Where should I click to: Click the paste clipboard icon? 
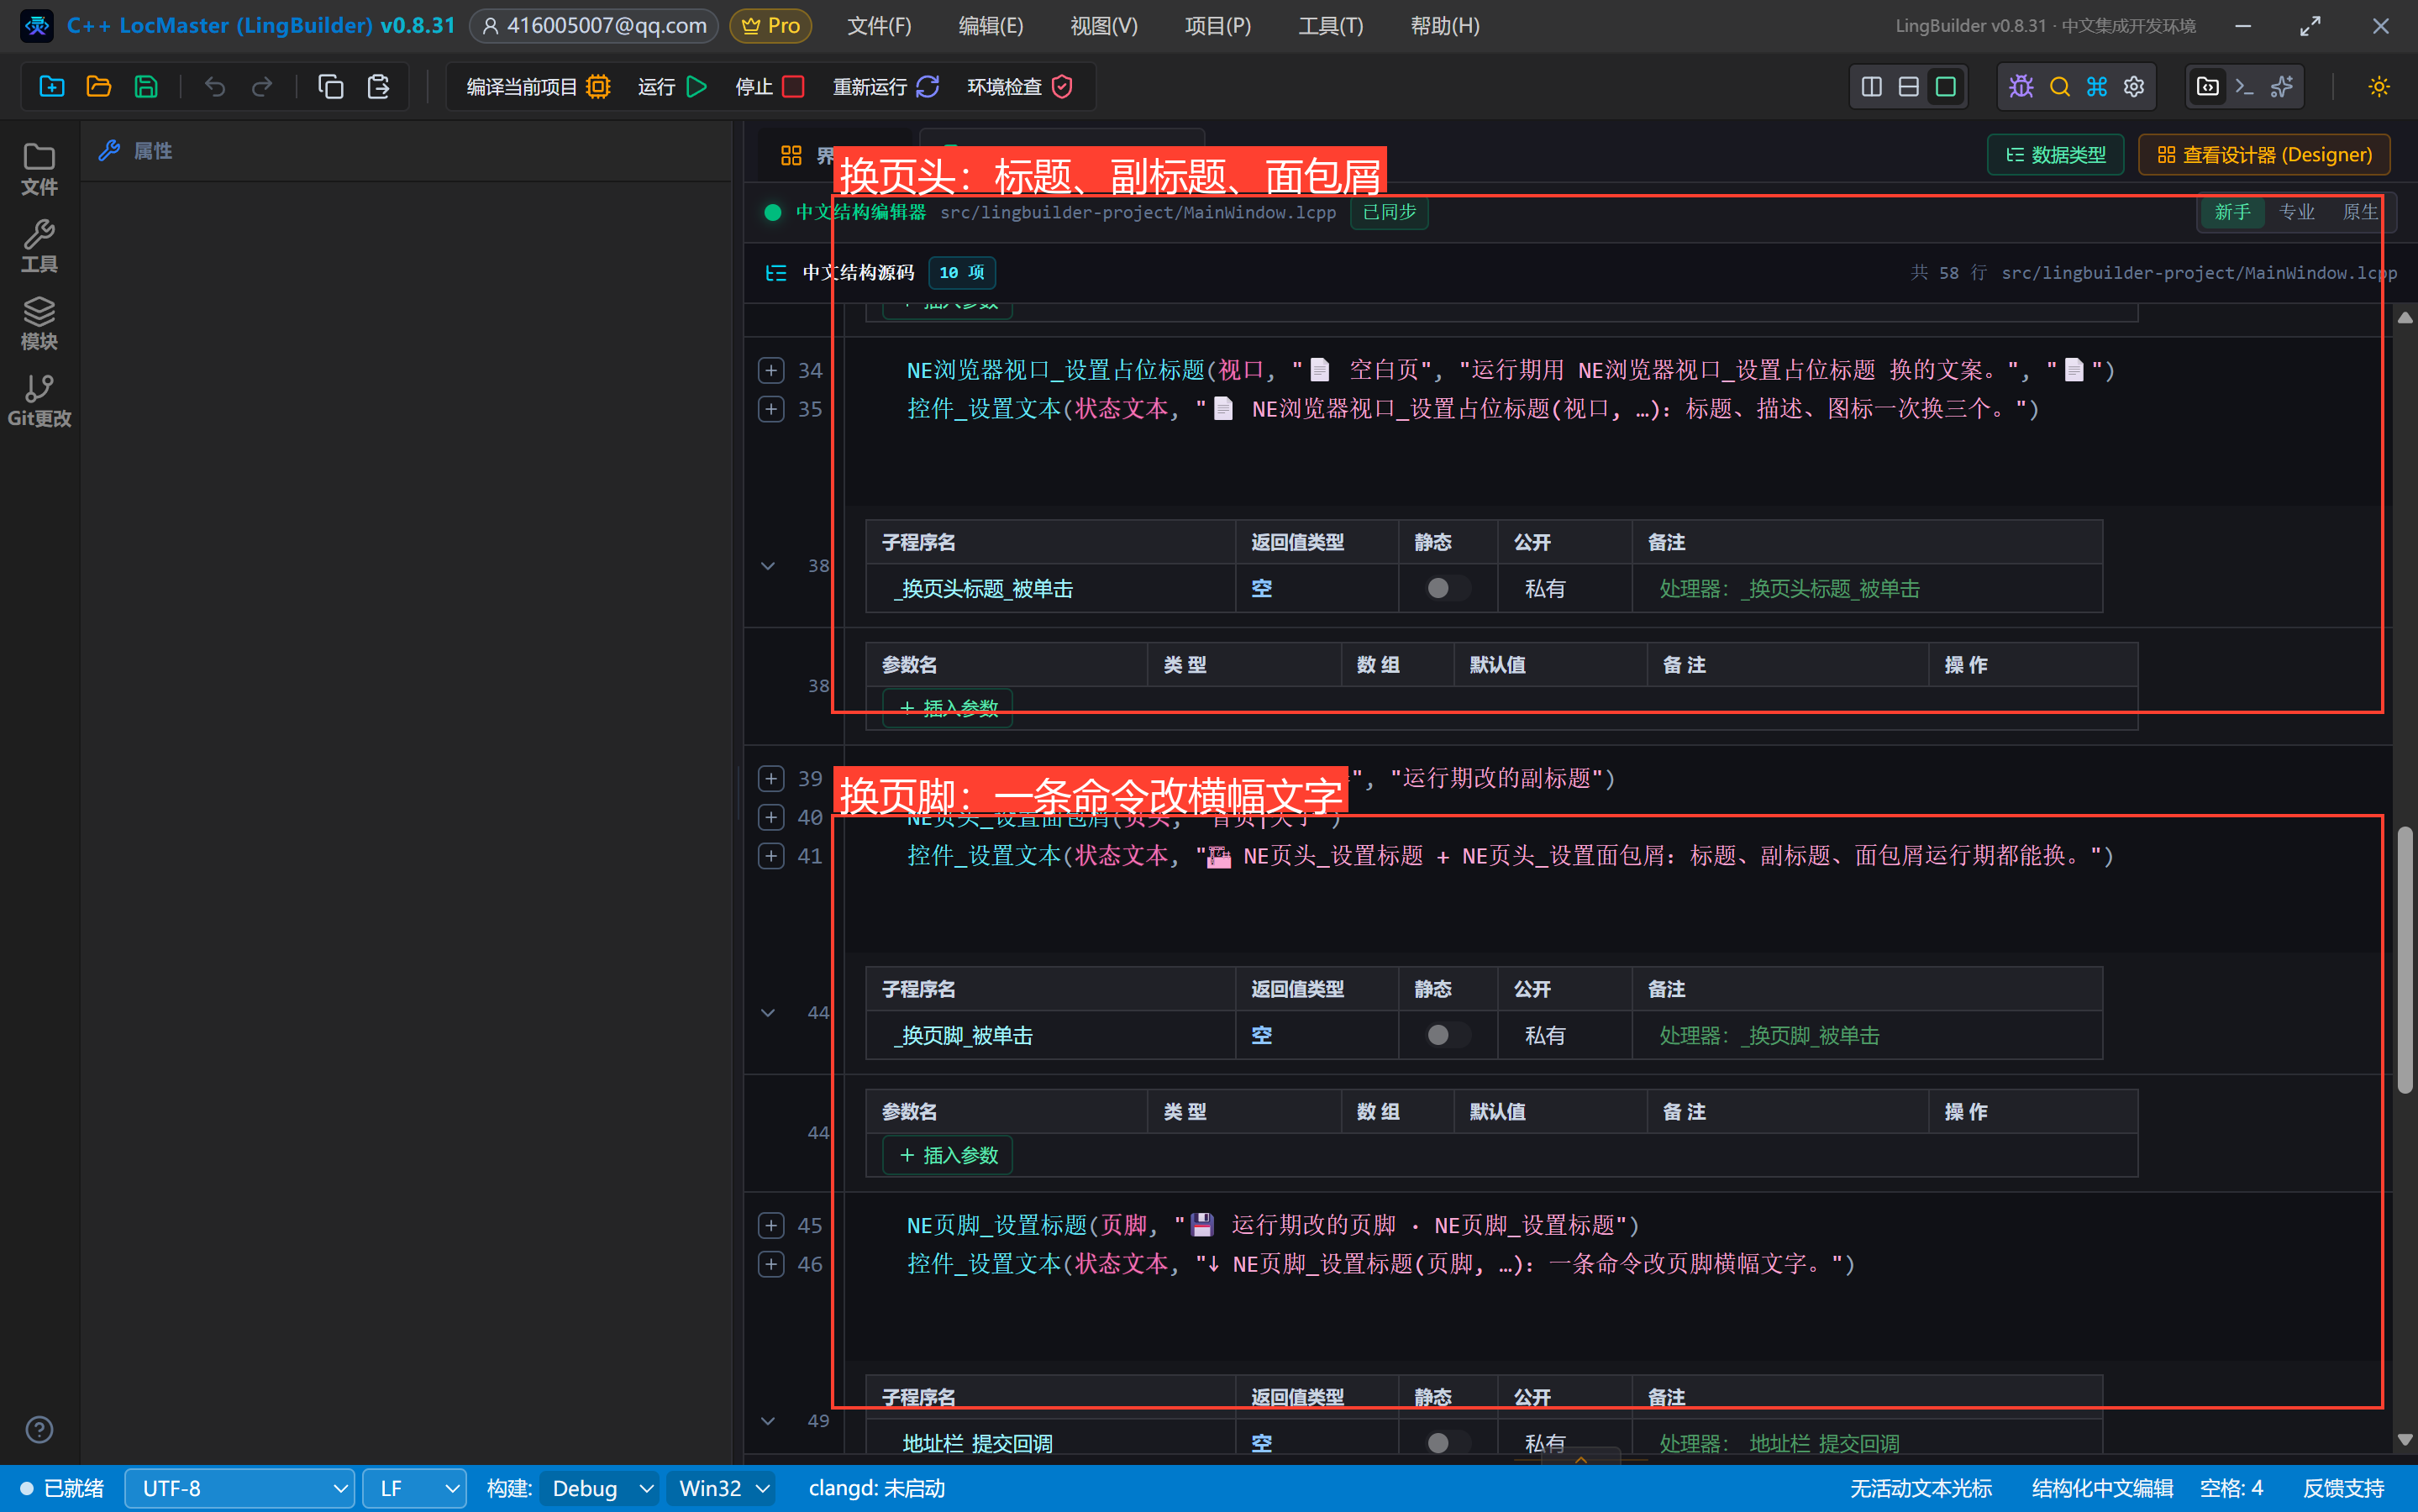pos(378,87)
